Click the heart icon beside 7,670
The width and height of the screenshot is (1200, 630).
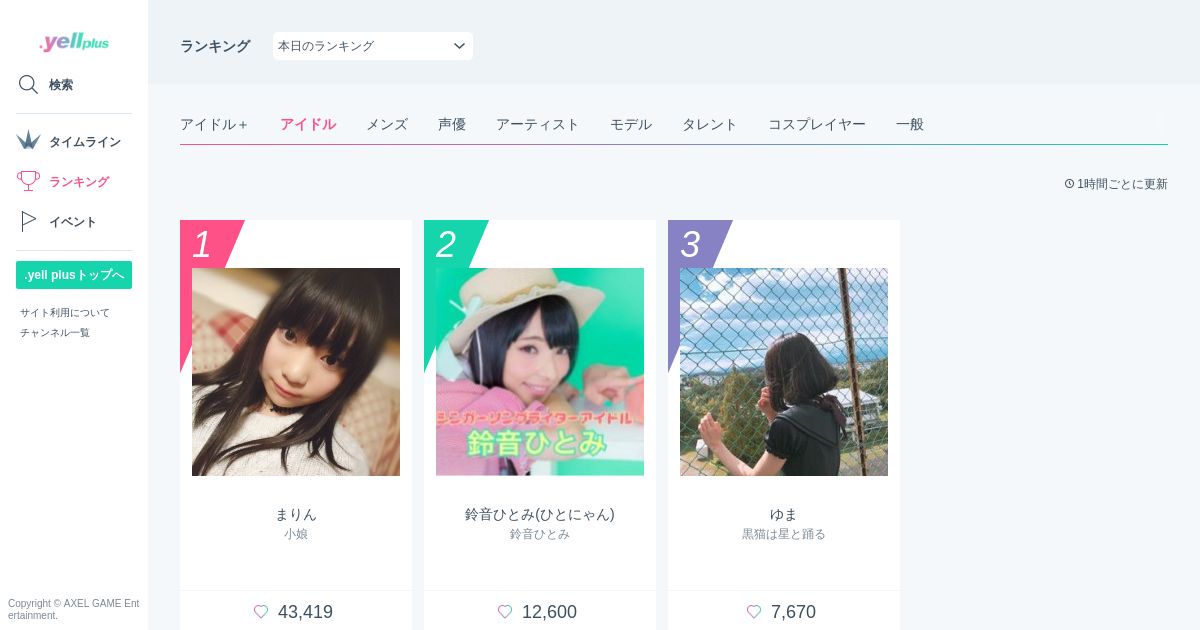(754, 612)
